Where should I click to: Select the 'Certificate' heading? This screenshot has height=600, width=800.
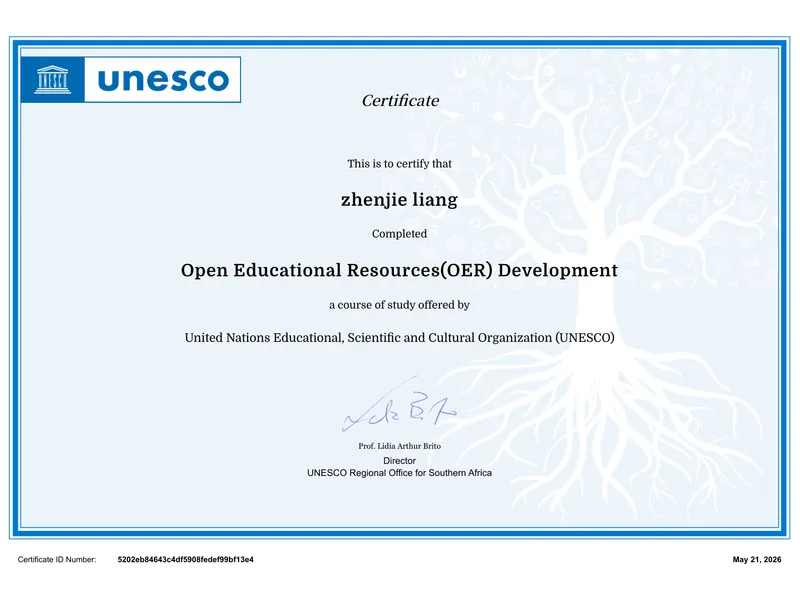pyautogui.click(x=400, y=101)
